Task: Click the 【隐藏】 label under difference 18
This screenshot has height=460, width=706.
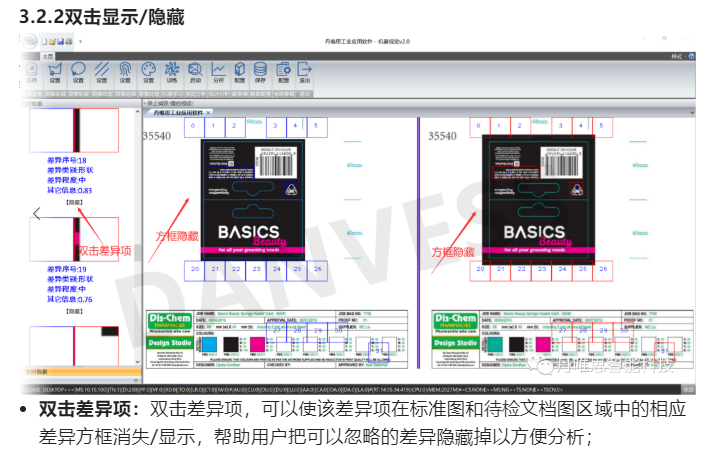Action: pyautogui.click(x=75, y=203)
